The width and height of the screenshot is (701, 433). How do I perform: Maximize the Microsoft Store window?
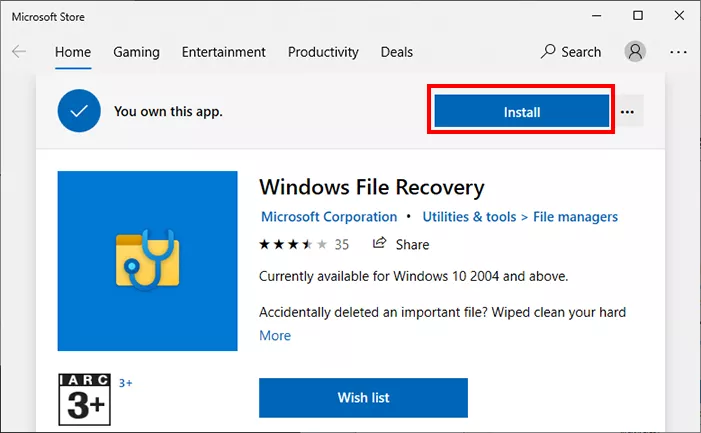pos(638,16)
